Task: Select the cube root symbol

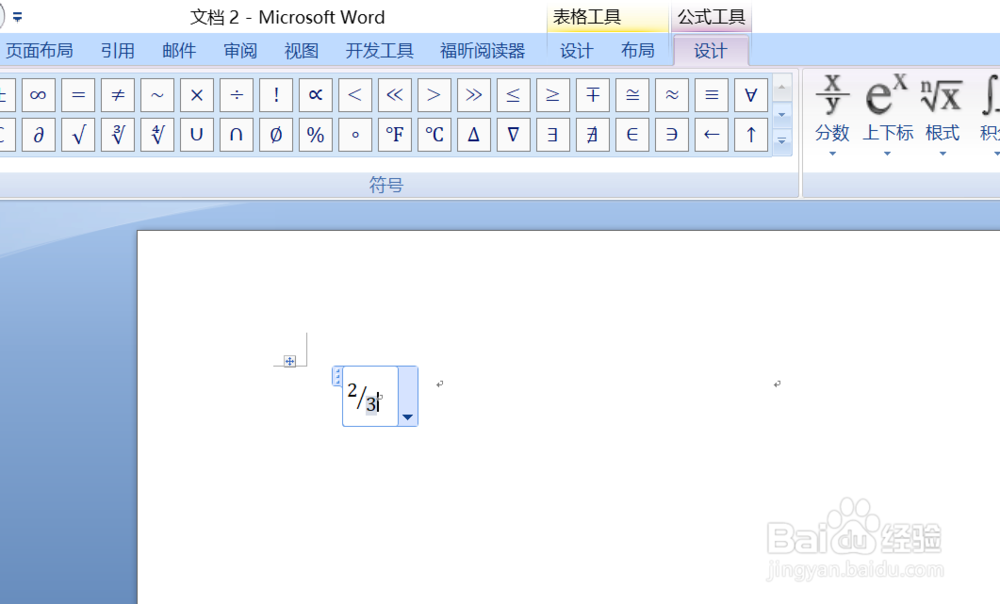Action: click(117, 134)
